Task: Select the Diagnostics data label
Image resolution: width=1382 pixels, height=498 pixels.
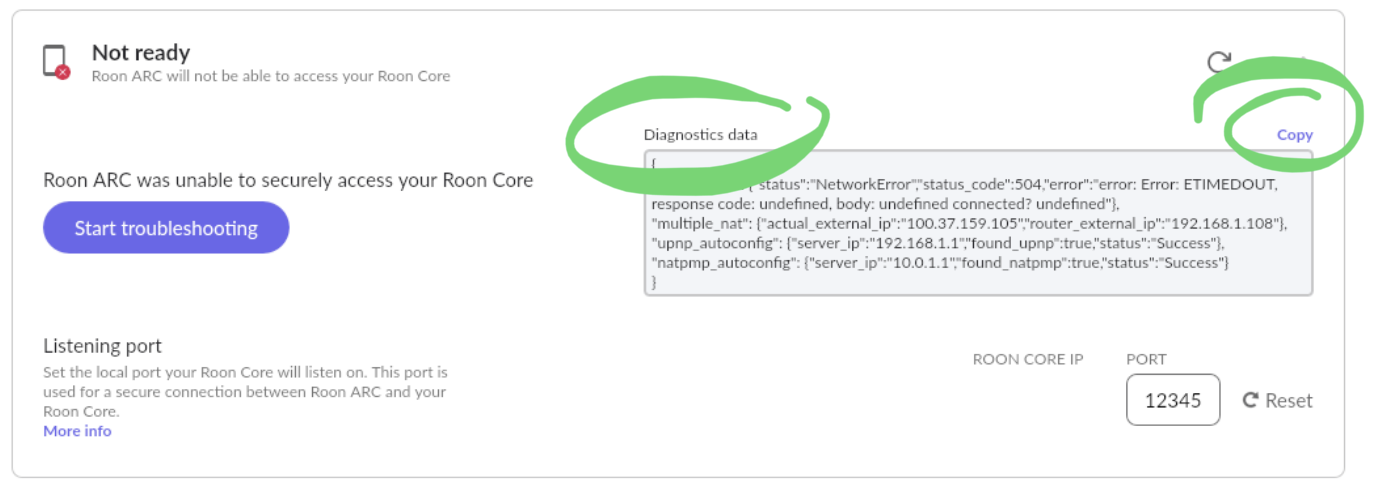Action: [x=700, y=134]
